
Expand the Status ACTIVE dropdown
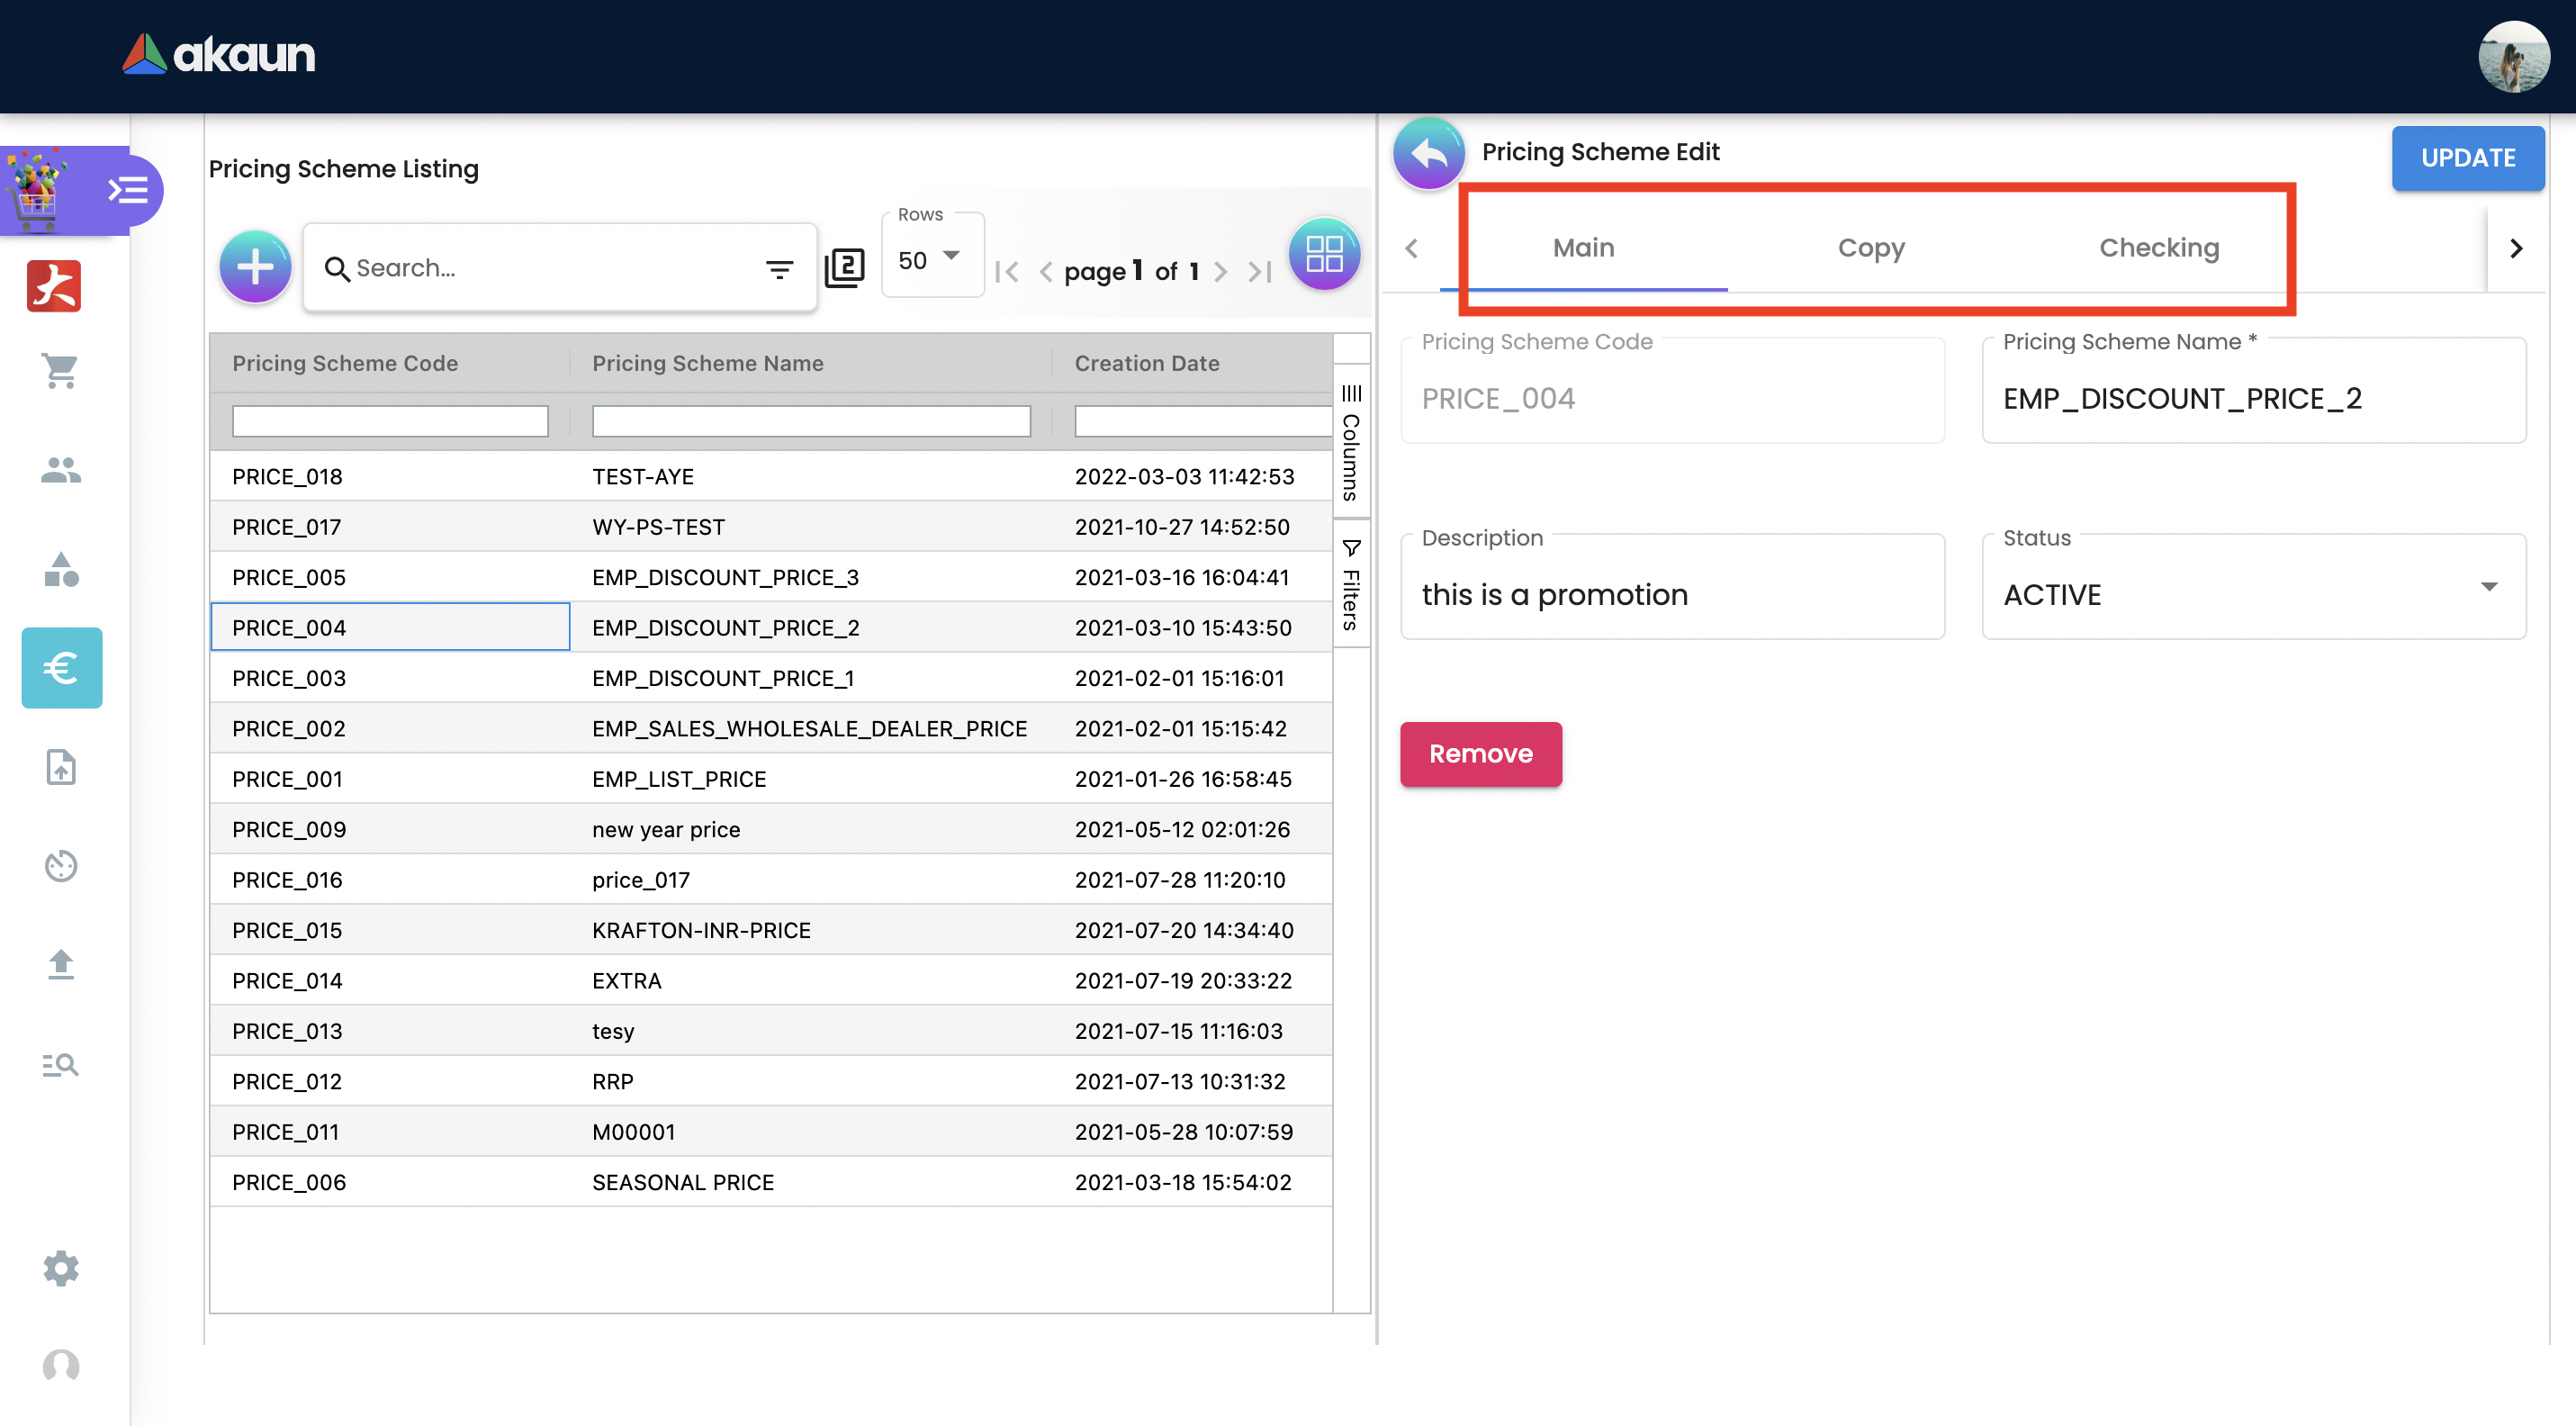[2489, 587]
